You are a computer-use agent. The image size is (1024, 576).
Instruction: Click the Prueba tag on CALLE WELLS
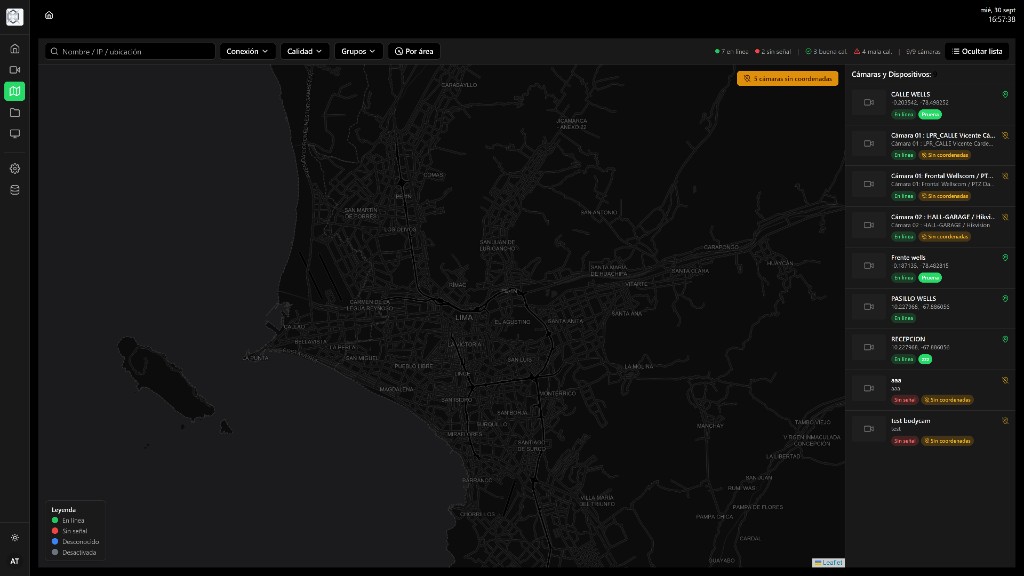click(x=930, y=114)
